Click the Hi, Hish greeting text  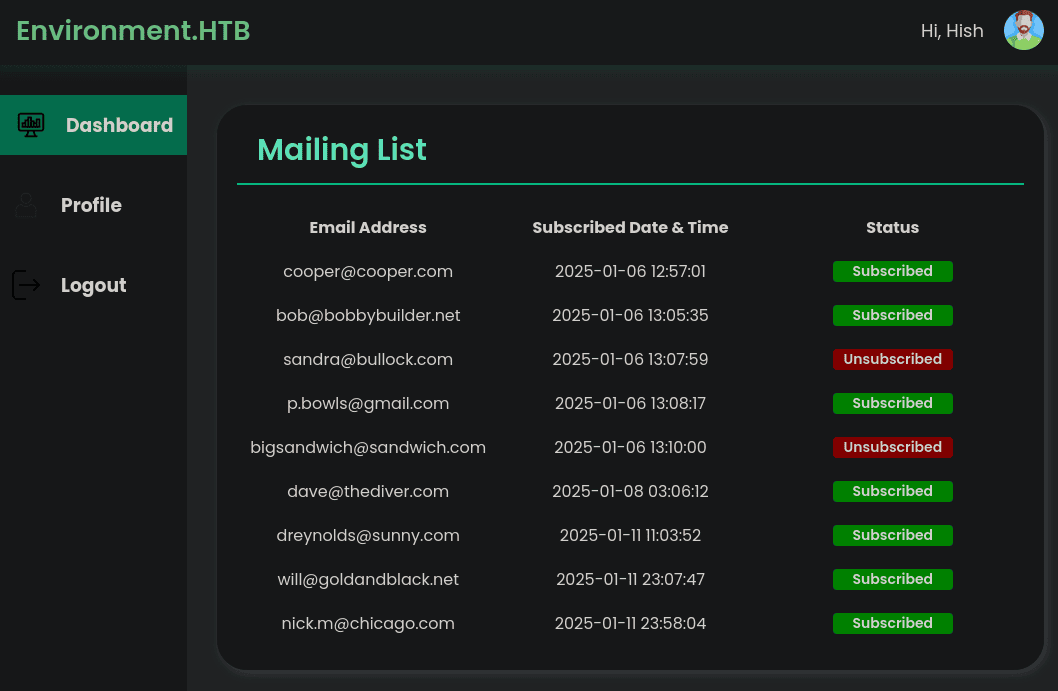(951, 31)
